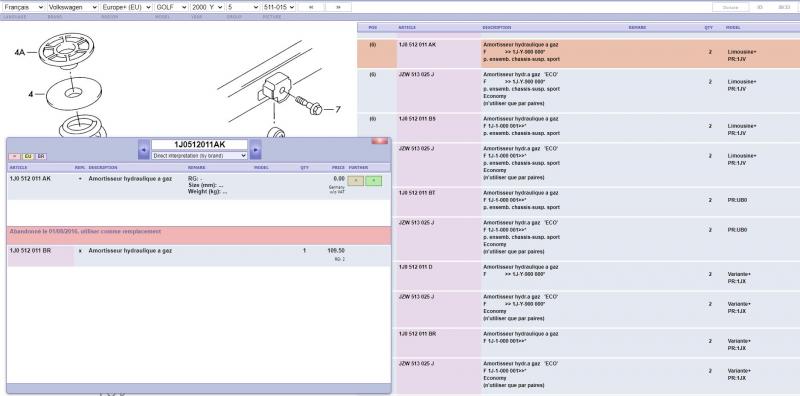Expand the Europe+ (EU) region dropdown
The height and width of the screenshot is (396, 800).
(126, 7)
